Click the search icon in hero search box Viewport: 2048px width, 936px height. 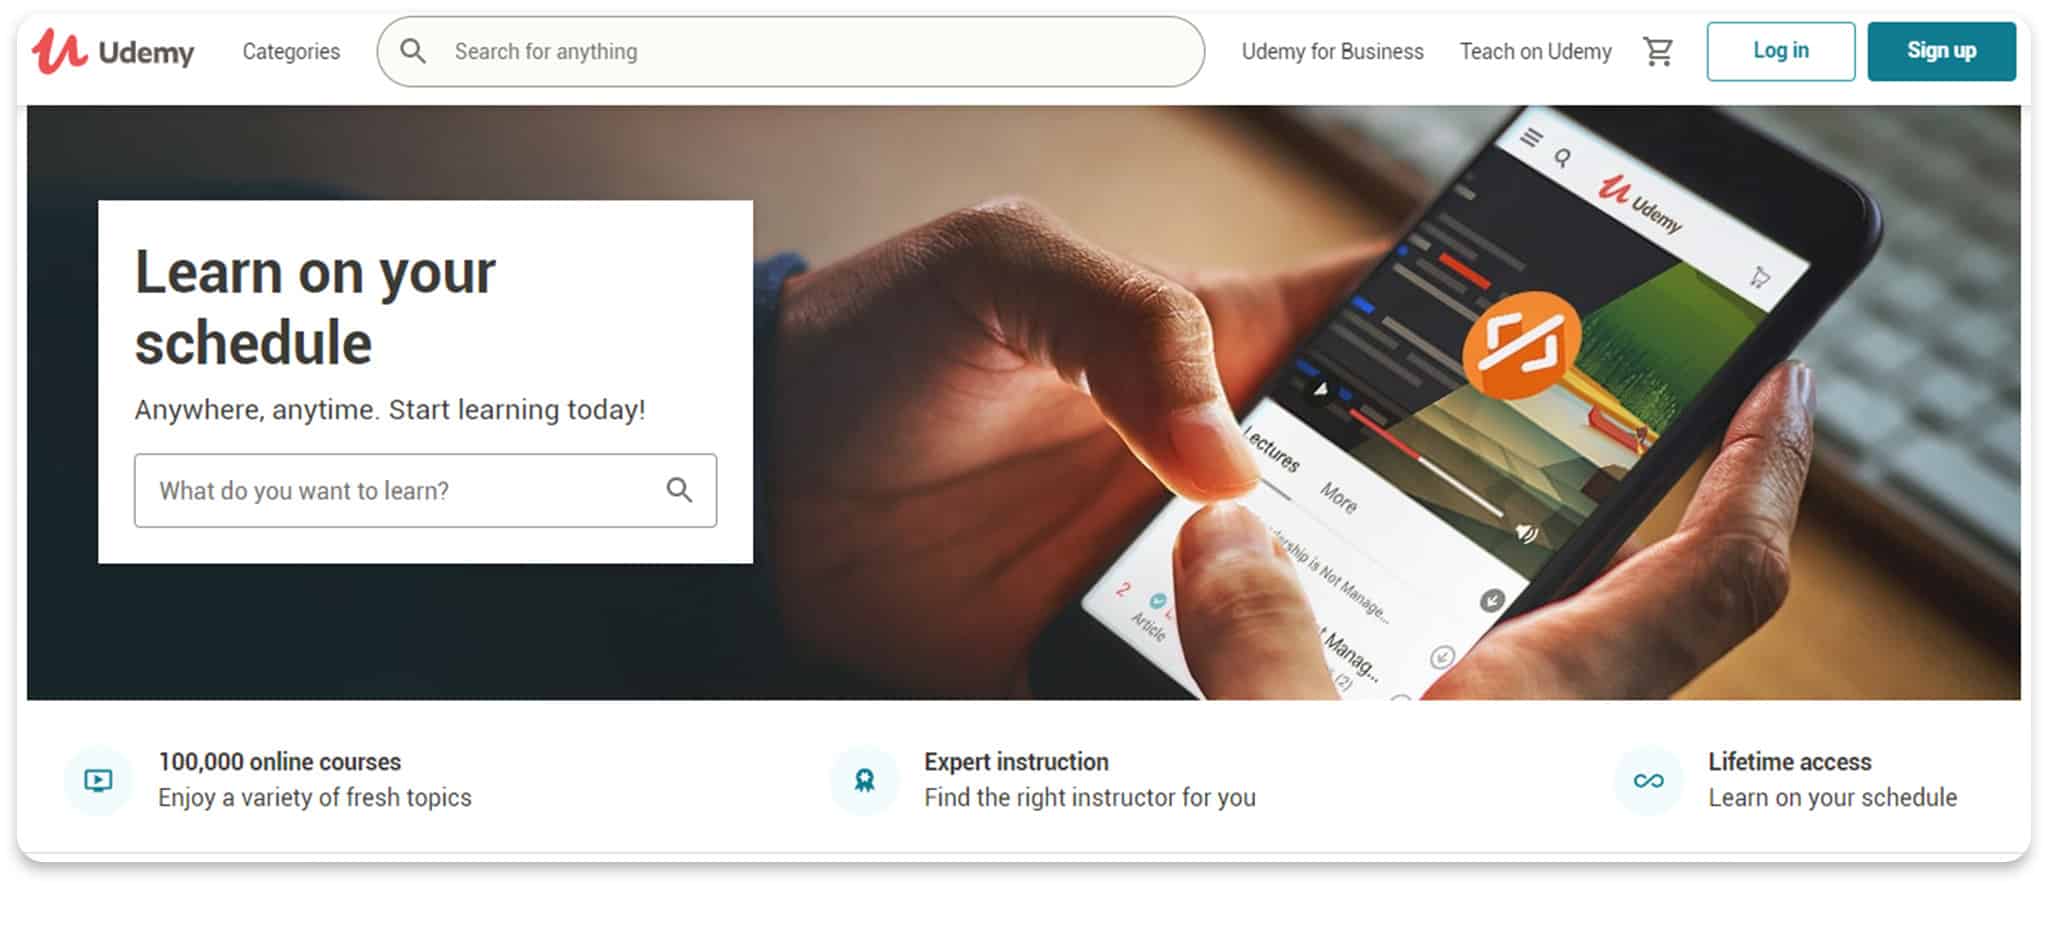pyautogui.click(x=679, y=490)
